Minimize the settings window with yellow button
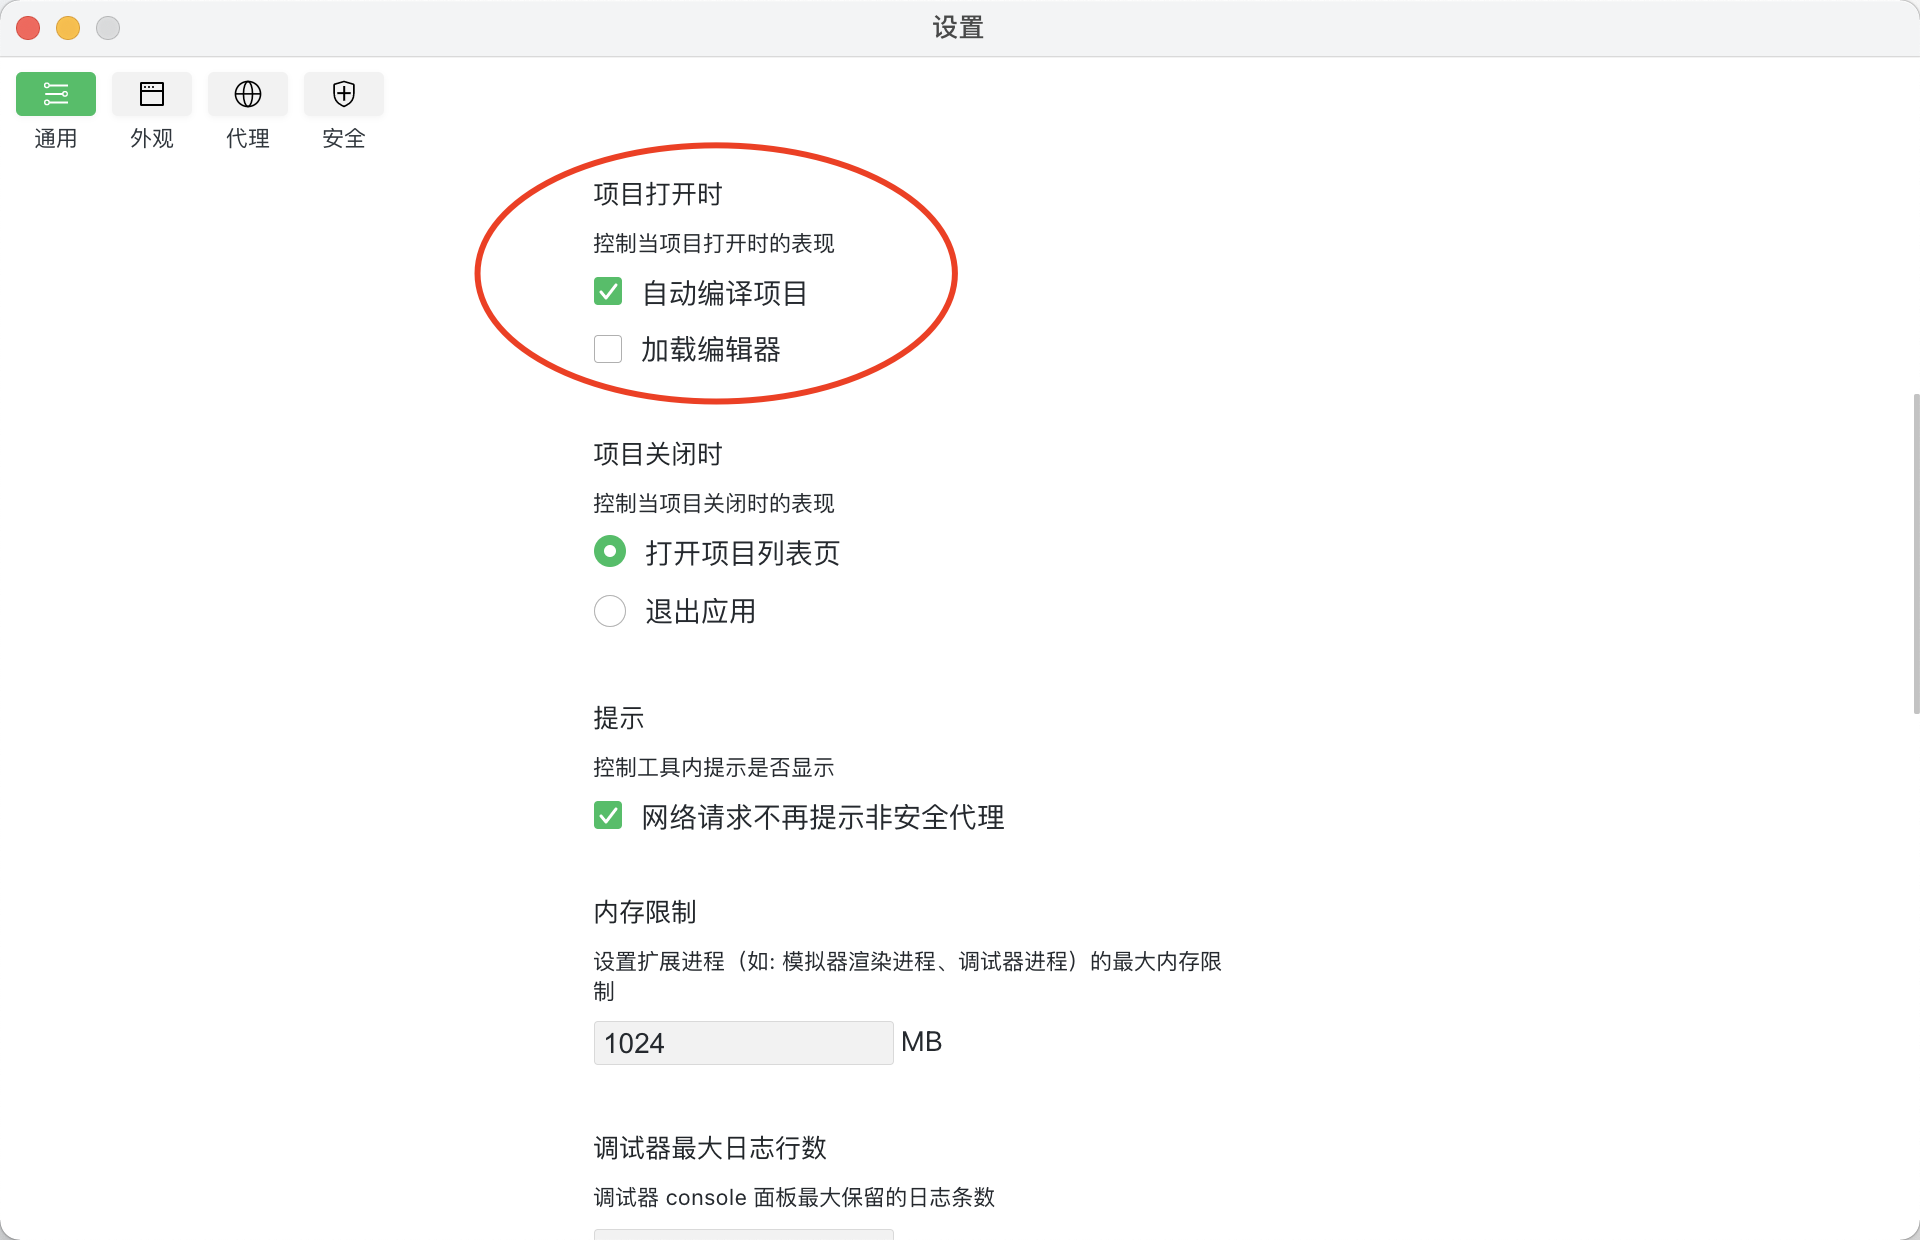Screen dimensions: 1920x1240 tap(68, 28)
